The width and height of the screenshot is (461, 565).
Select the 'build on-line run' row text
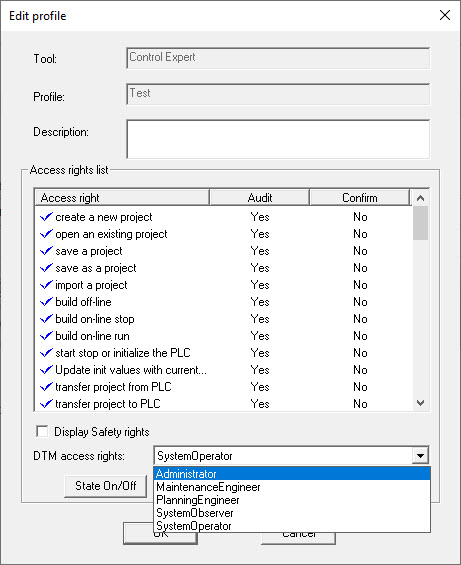click(92, 336)
